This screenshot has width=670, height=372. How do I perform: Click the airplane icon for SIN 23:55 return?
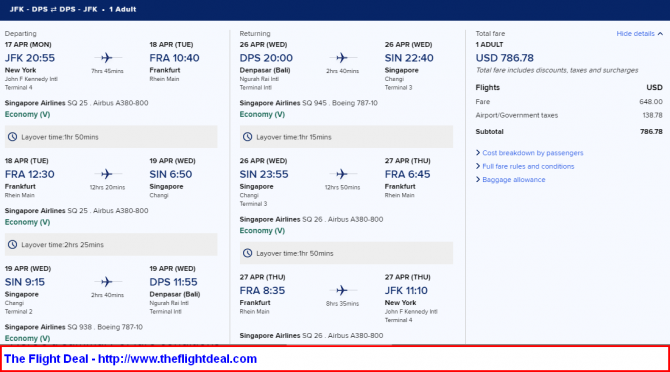342,174
